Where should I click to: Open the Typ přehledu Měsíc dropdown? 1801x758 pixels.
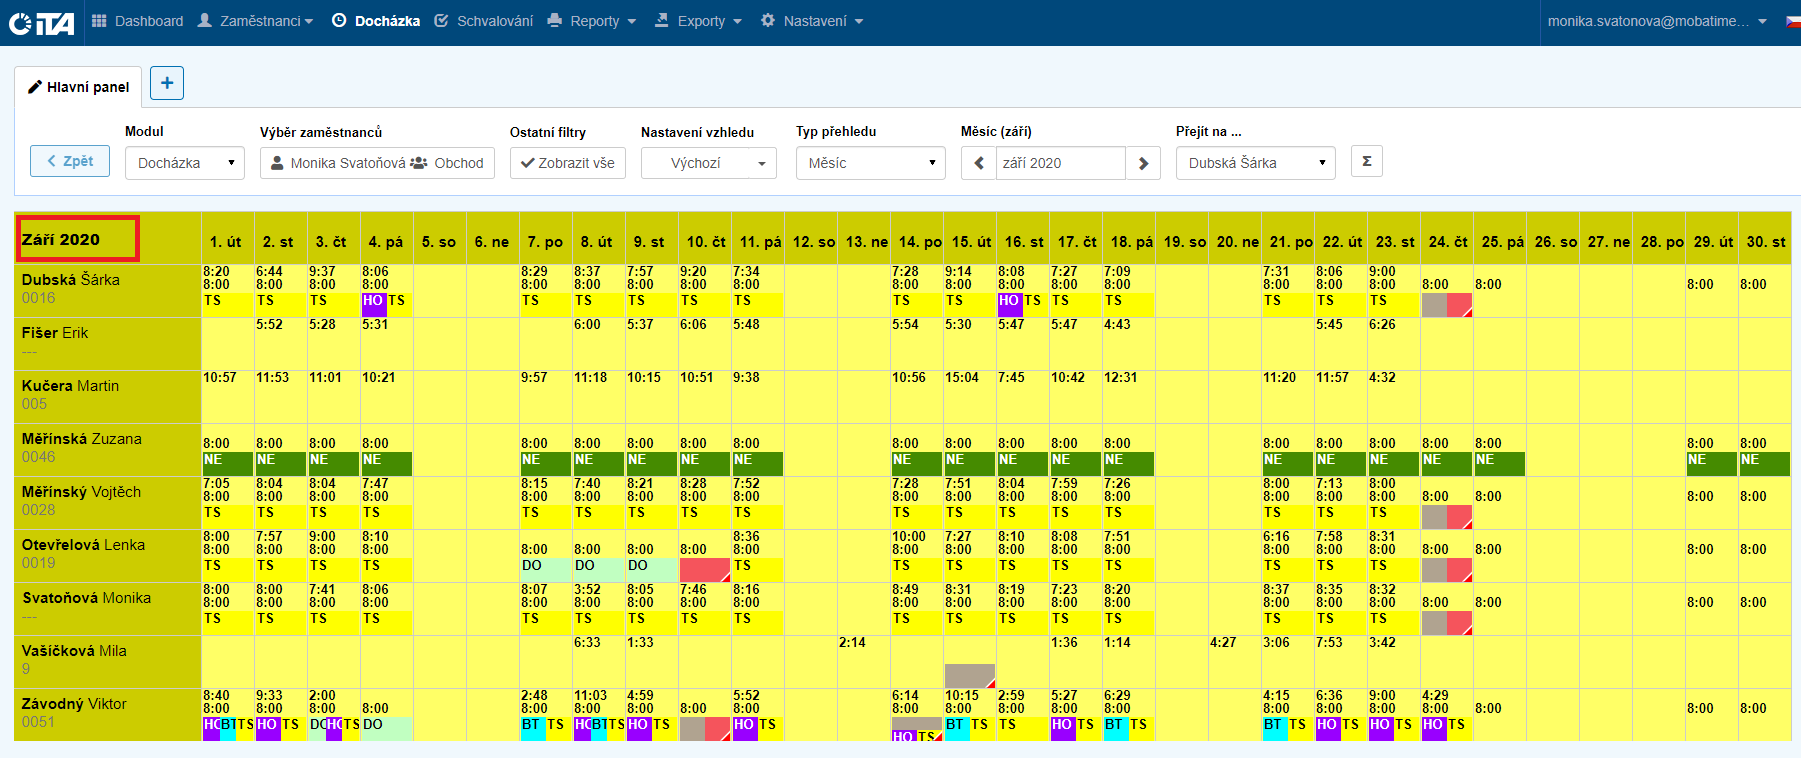point(870,163)
